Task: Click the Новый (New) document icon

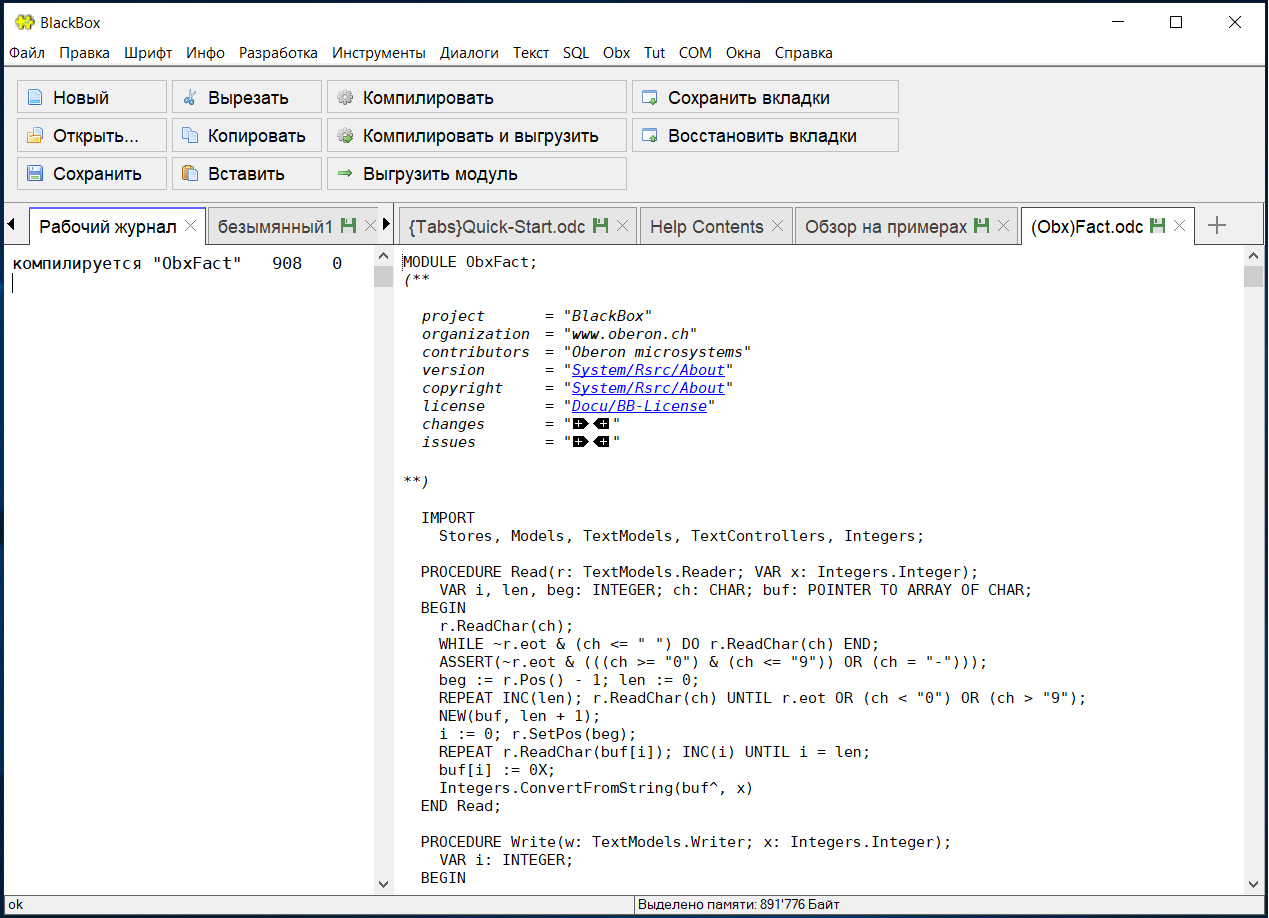Action: tap(35, 98)
